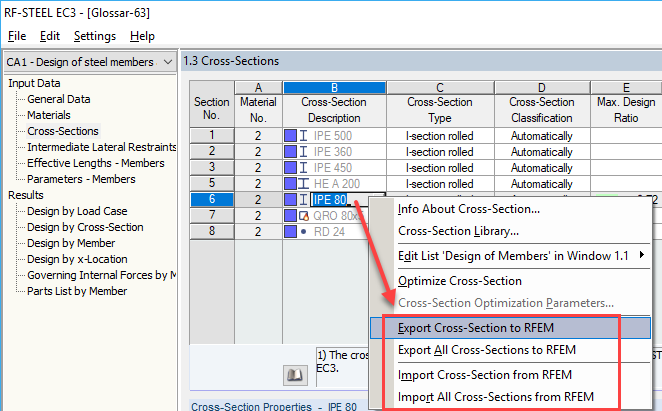Choose Info About Cross-Section from context menu
The width and height of the screenshot is (662, 411).
(469, 209)
